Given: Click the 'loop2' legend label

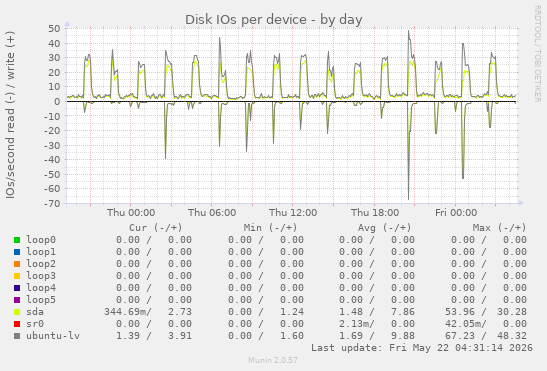Looking at the screenshot, I should coord(41,264).
